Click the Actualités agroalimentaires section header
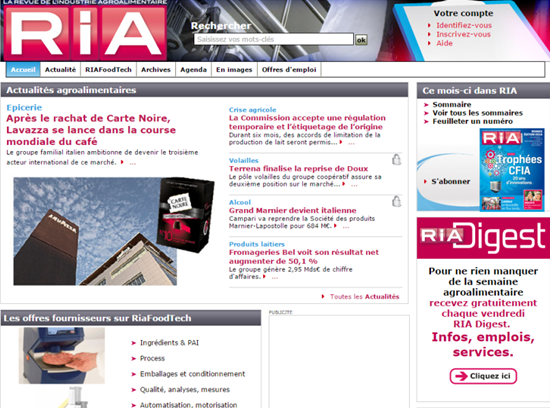 (204, 90)
